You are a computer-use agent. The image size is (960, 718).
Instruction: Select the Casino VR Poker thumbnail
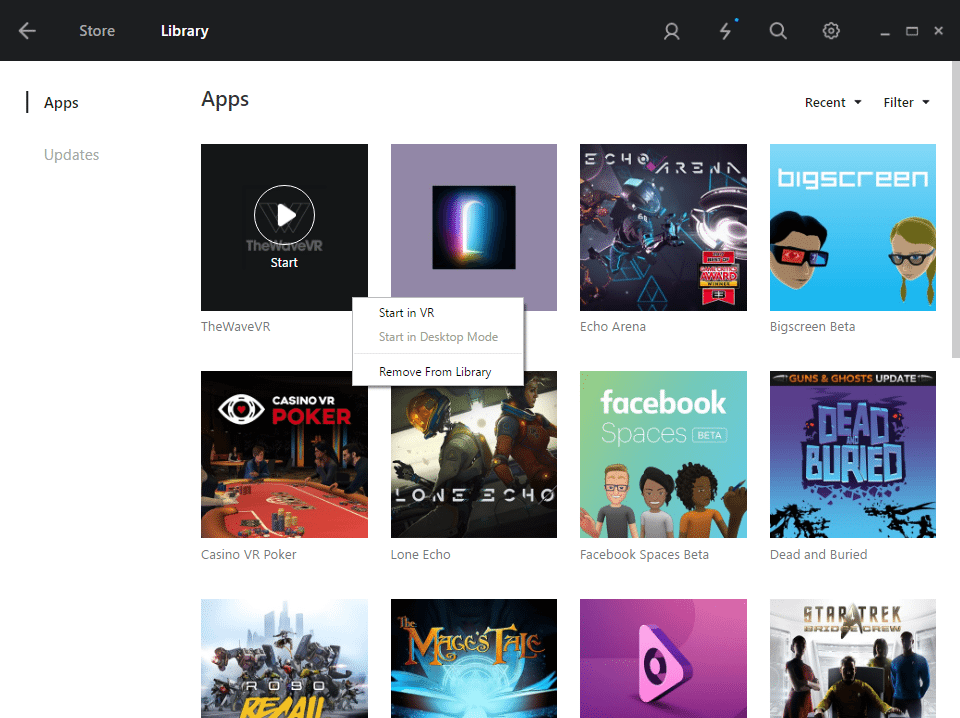pyautogui.click(x=284, y=454)
